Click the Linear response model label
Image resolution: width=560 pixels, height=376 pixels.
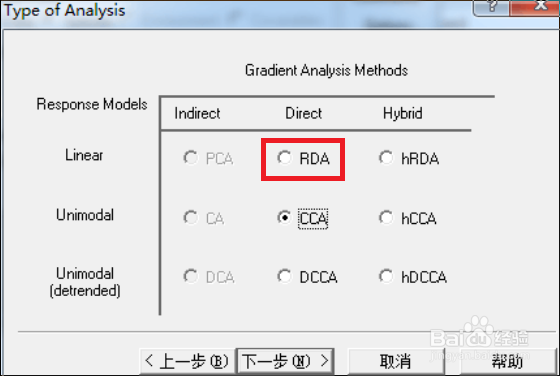point(84,155)
